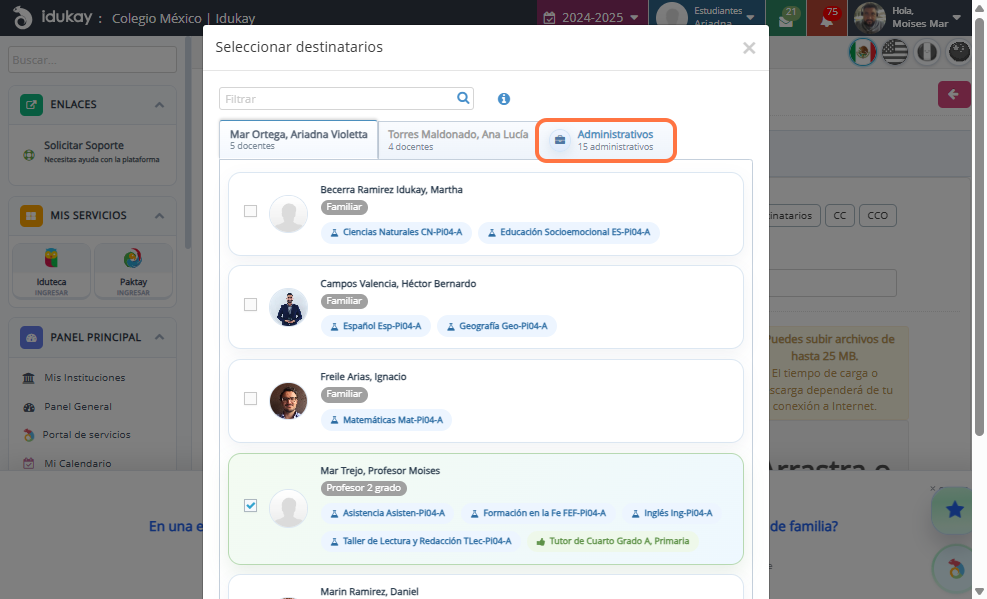Image resolution: width=987 pixels, height=599 pixels.
Task: Switch to Torres Maldonado, Ana Lucía tab
Action: tap(458, 140)
